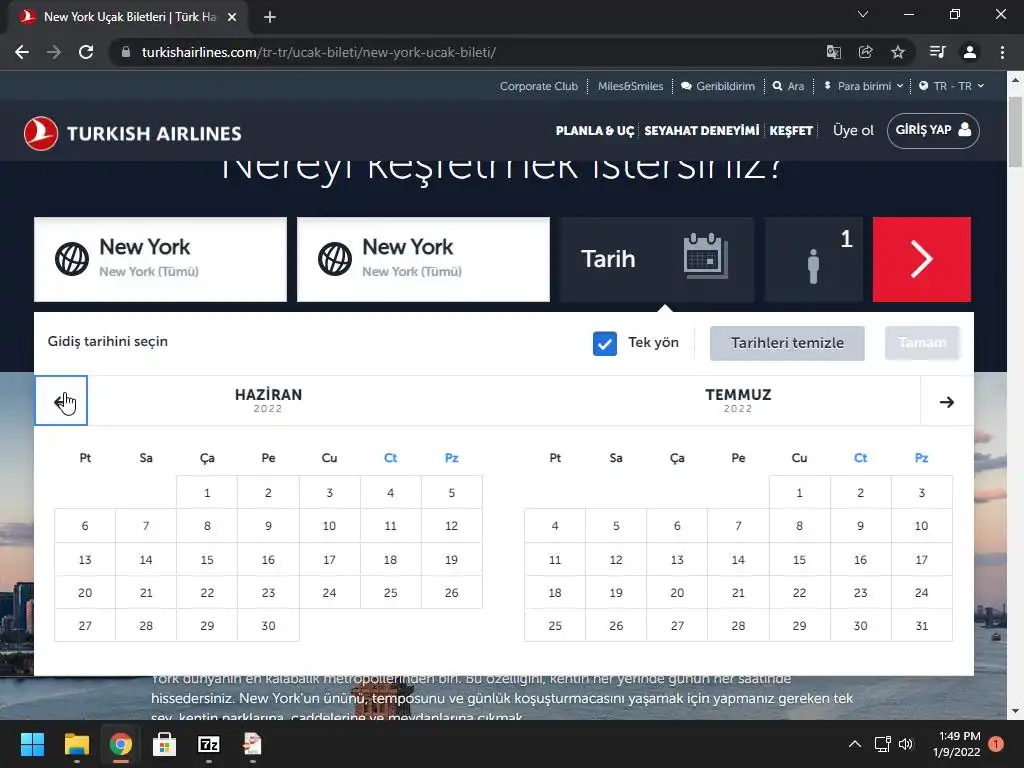
Task: Open Windows Start menu
Action: (32, 744)
